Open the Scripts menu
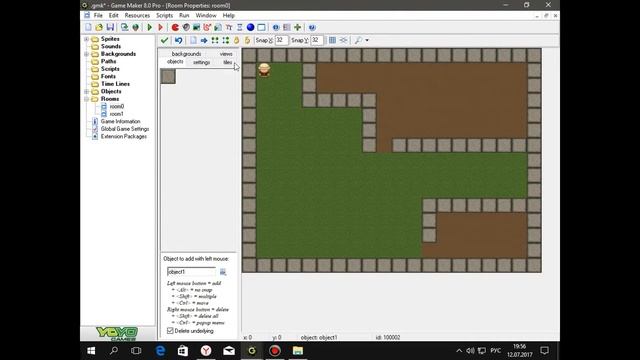Screen dimensions: 640x360 (x=164, y=16)
